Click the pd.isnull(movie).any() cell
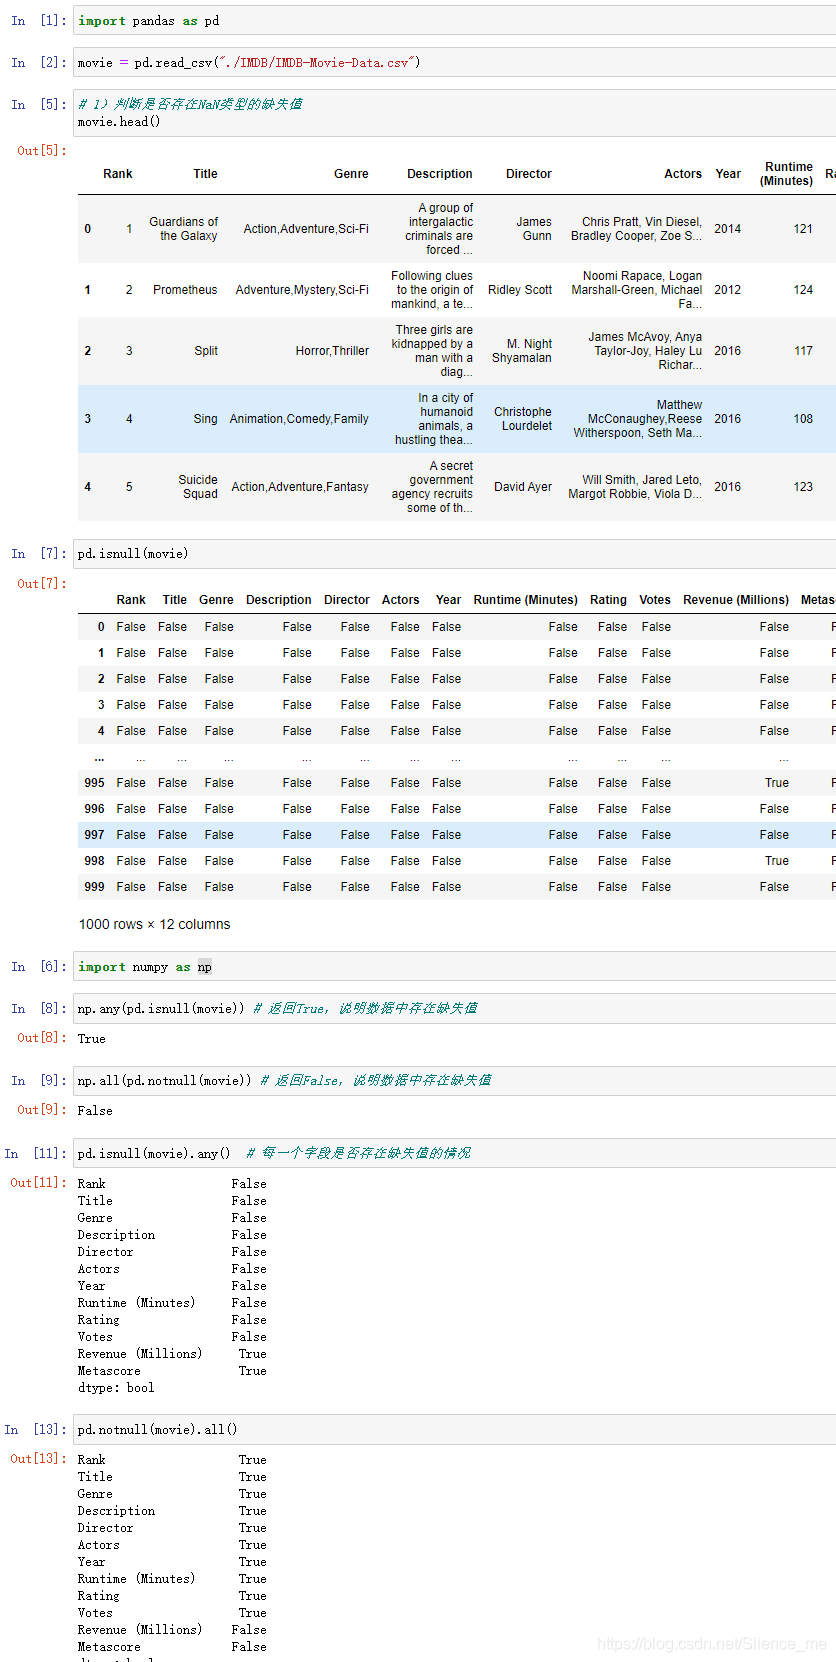The image size is (836, 1662). 455,1153
